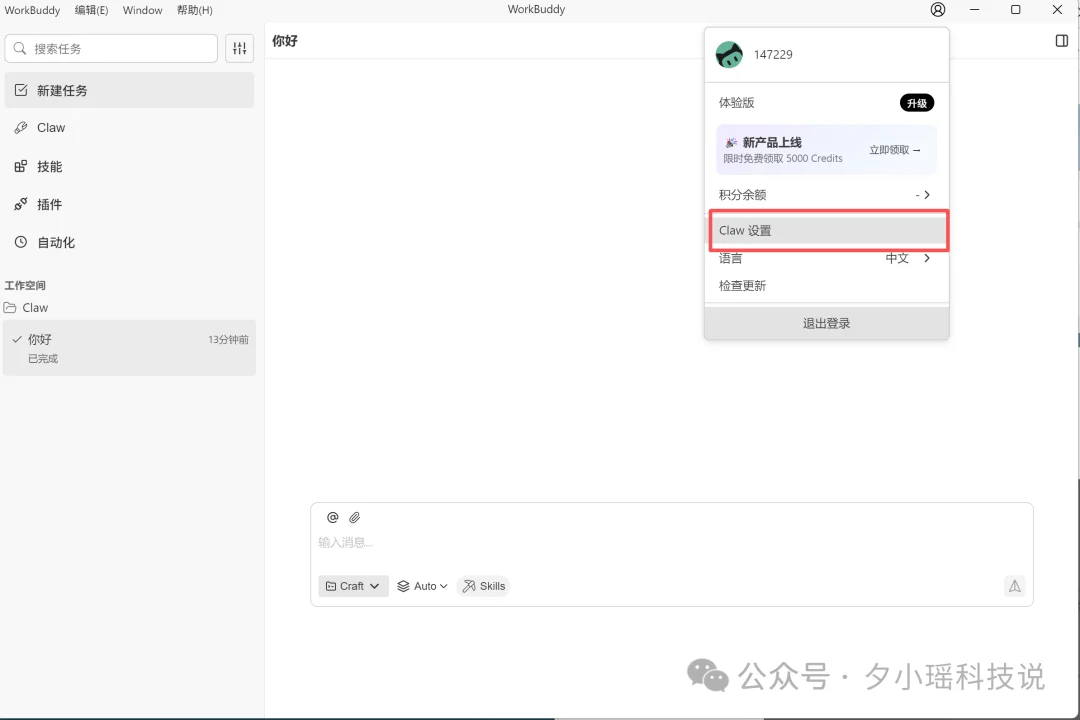This screenshot has height=720, width=1080.
Task: Expand 积分余额 with its chevron arrow
Action: pyautogui.click(x=924, y=194)
